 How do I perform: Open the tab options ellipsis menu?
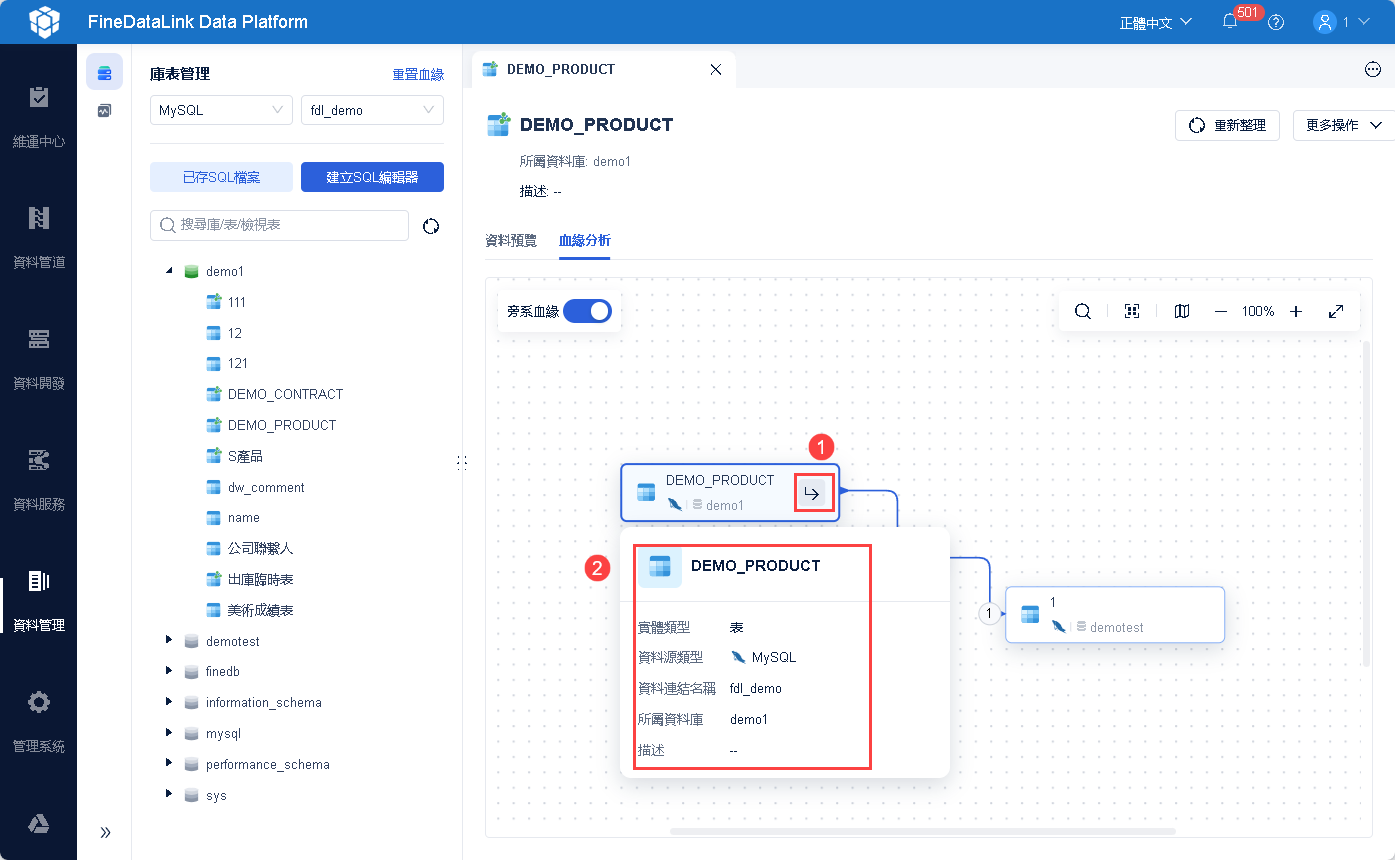[1373, 69]
